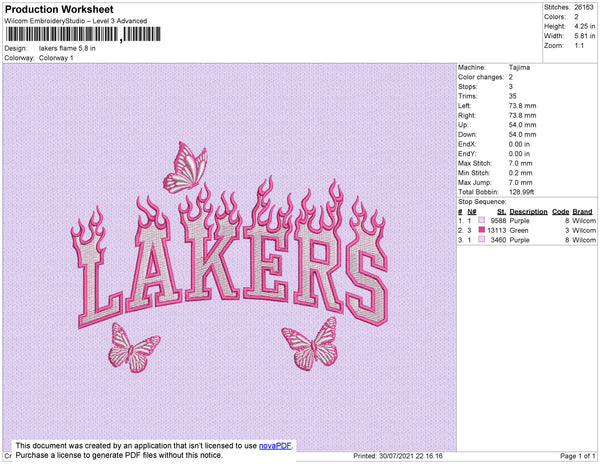600x464 pixels.
Task: Click stitch count 9588 in stop row 1
Action: 498,221
